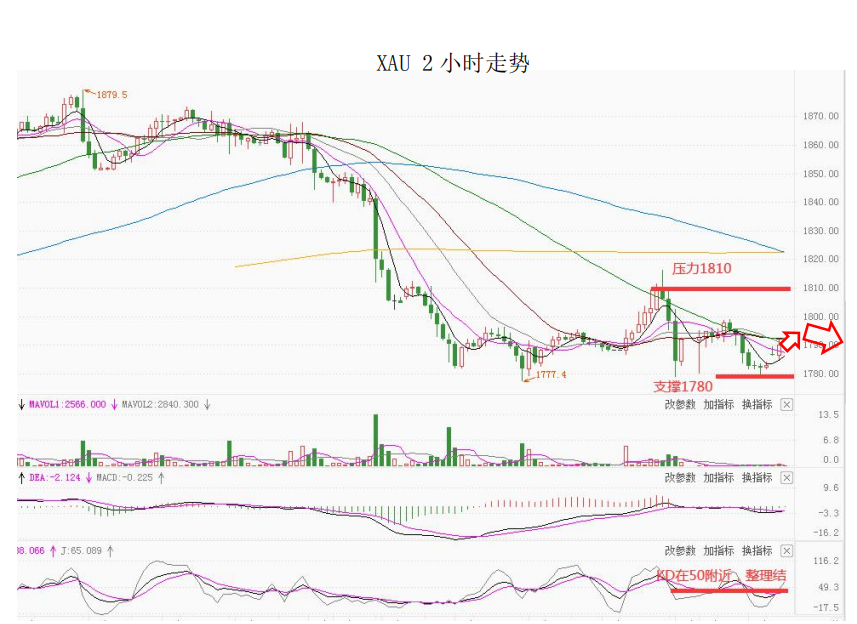Click the MAVOL1:2566.000 value label
This screenshot has height=624, width=857.
pyautogui.click(x=67, y=405)
